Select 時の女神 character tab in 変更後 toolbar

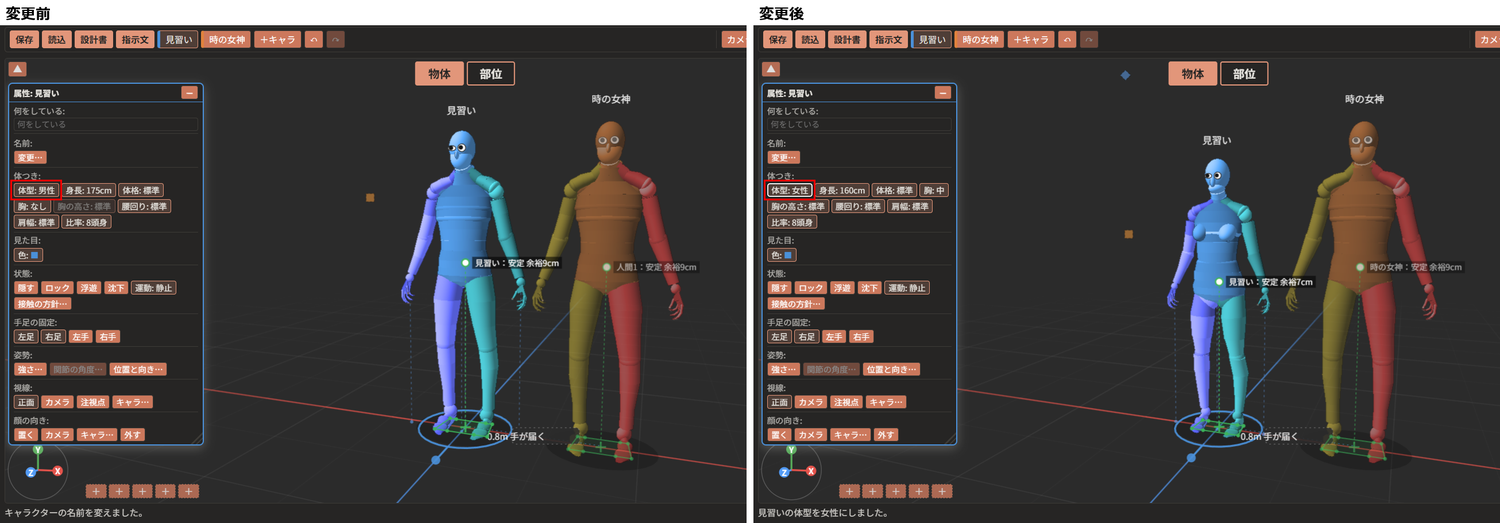(x=979, y=40)
